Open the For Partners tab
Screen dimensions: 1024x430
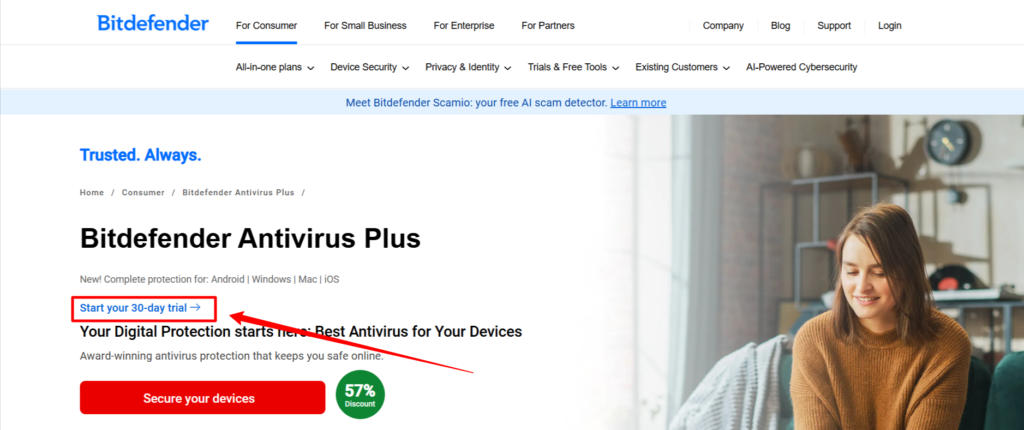548,25
